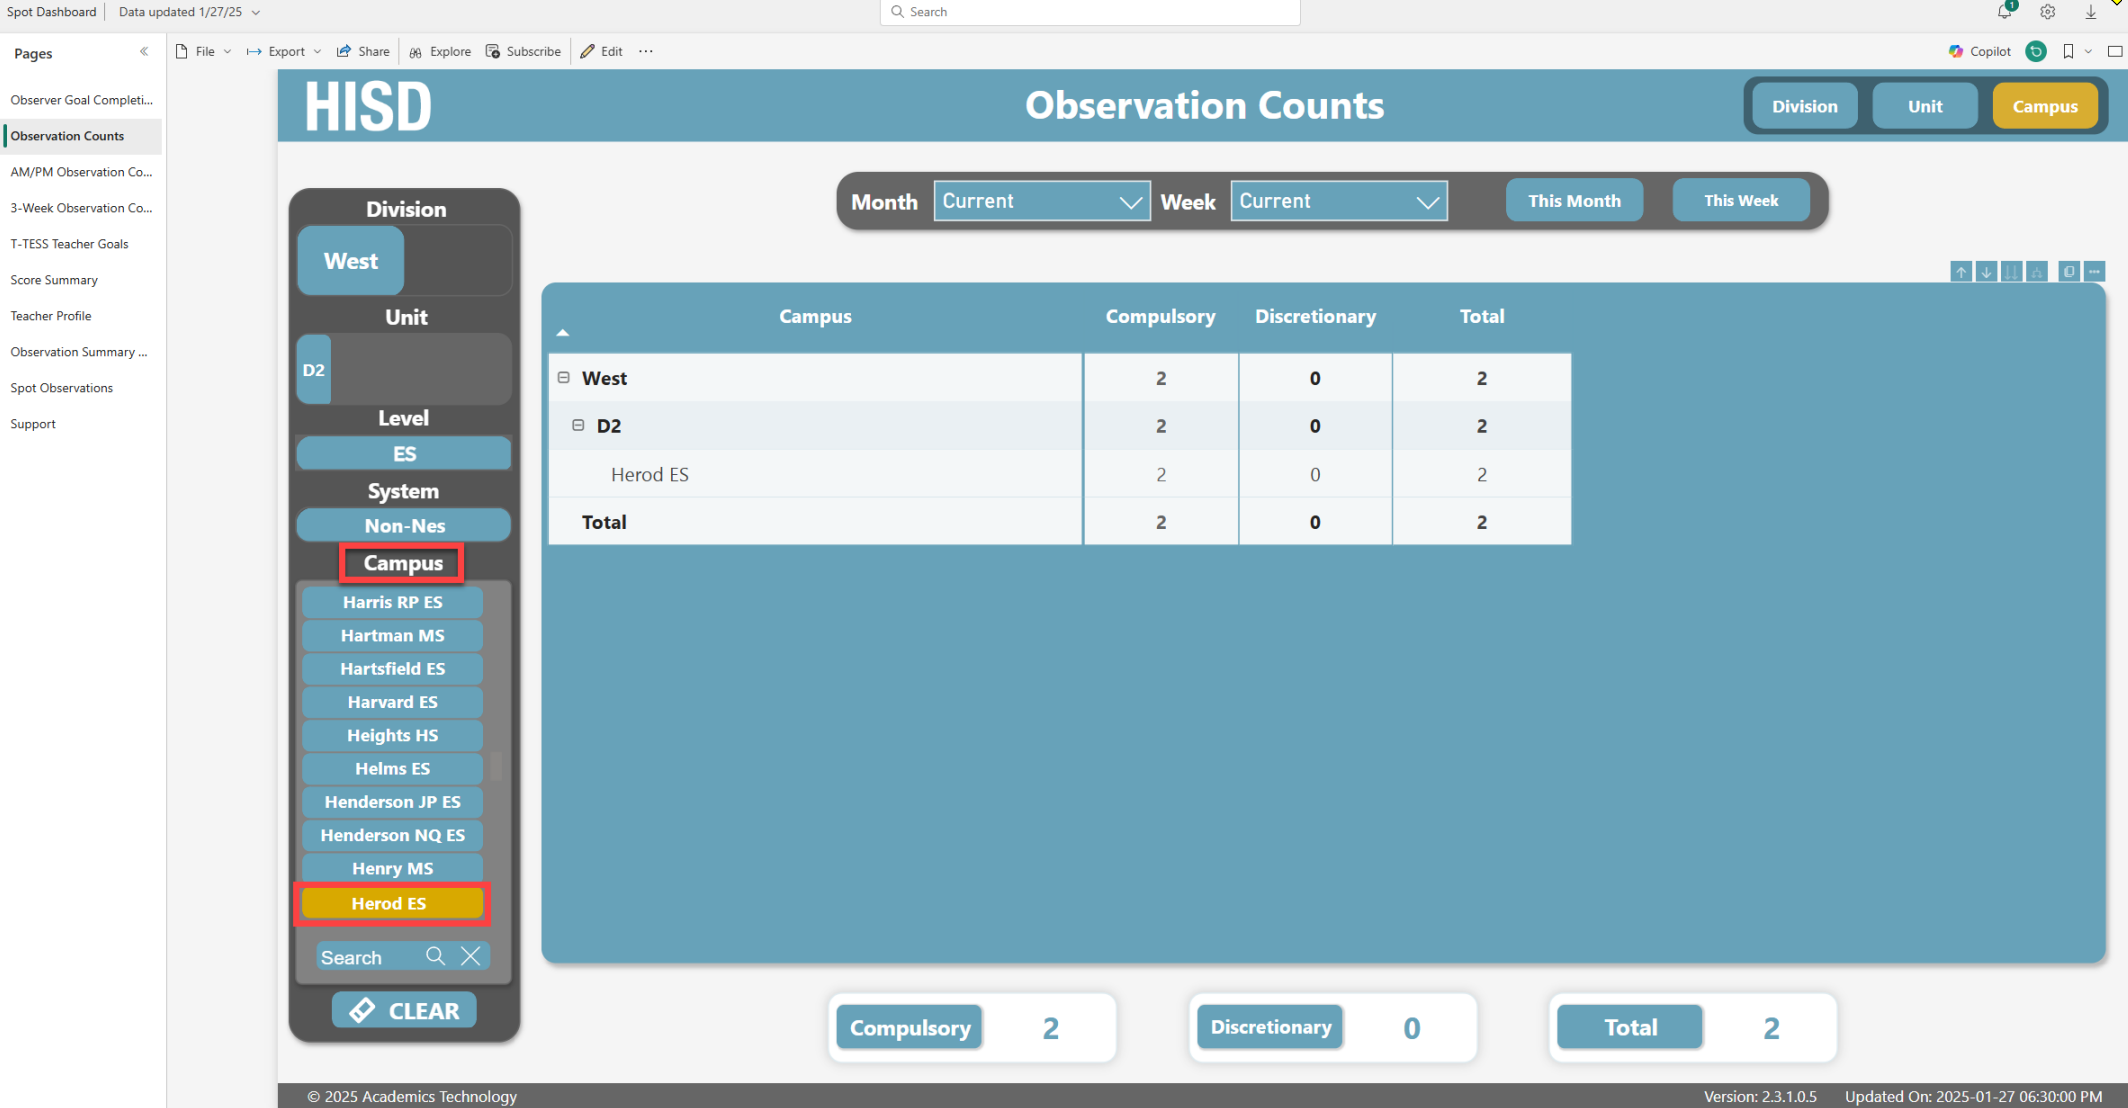Screen dimensions: 2128x1108
Task: Open the settings gear
Action: coord(2048,12)
